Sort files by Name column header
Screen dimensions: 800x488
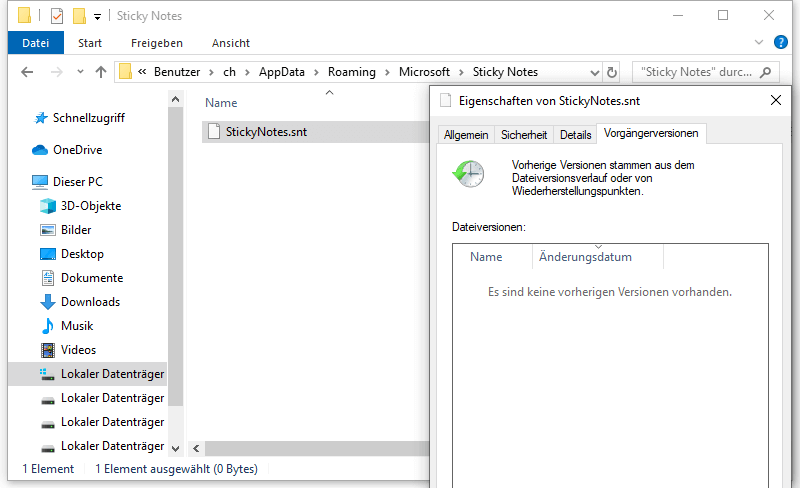click(221, 103)
